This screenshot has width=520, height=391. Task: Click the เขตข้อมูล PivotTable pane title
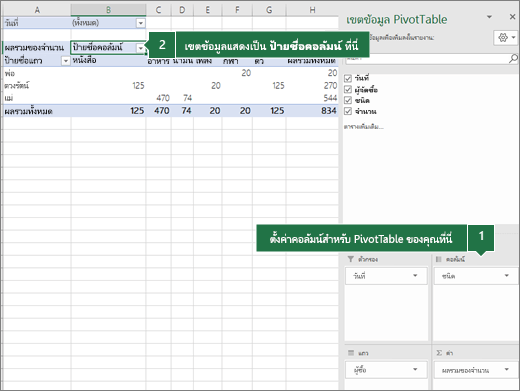click(397, 20)
